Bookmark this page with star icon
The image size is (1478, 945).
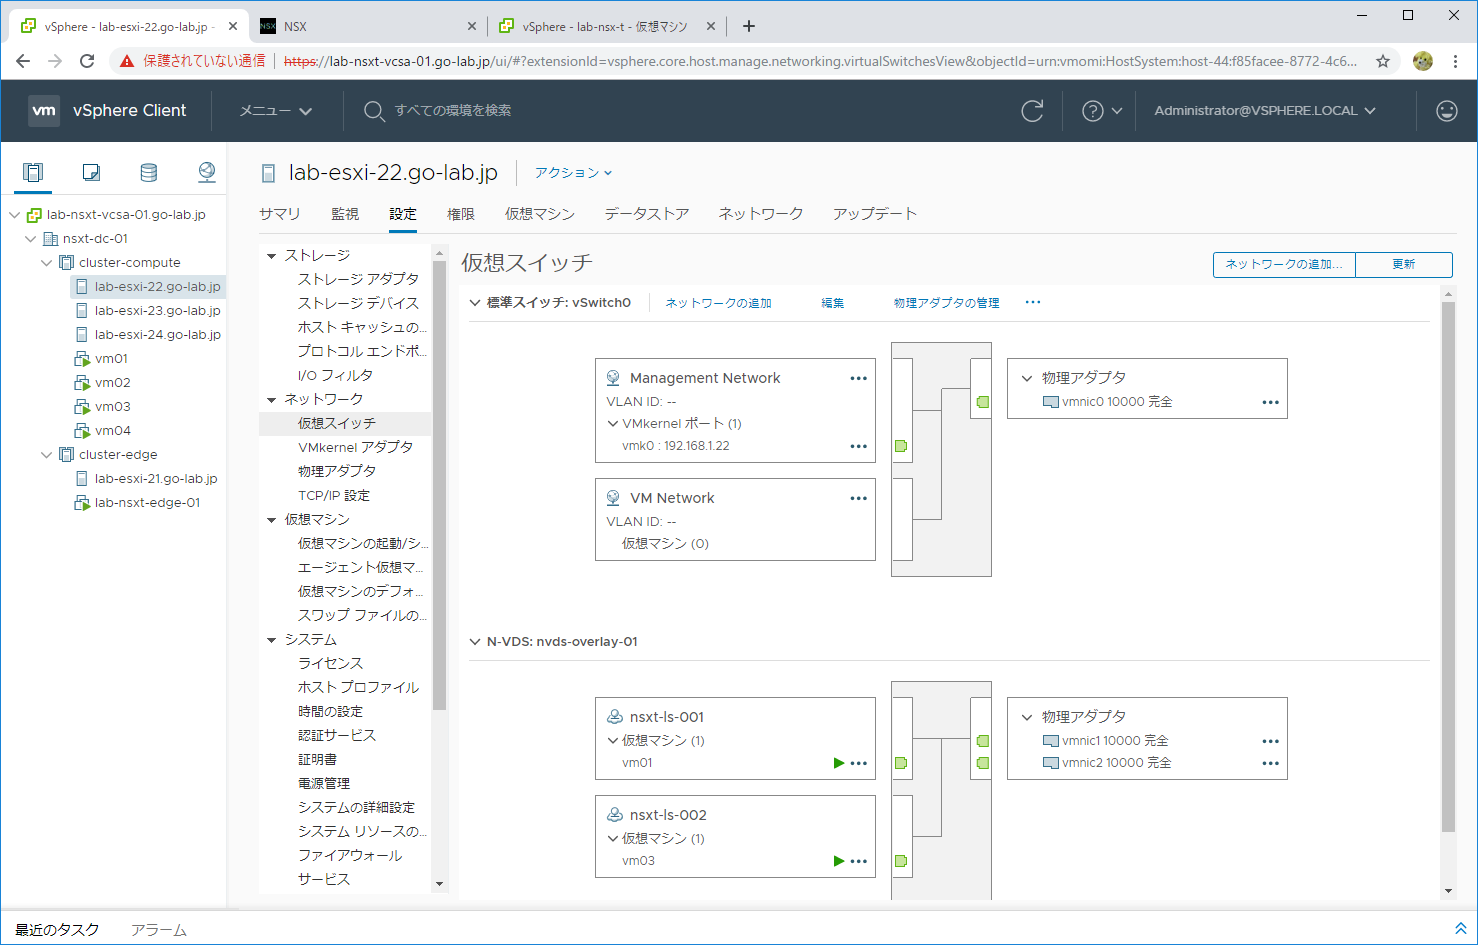pyautogui.click(x=1383, y=61)
